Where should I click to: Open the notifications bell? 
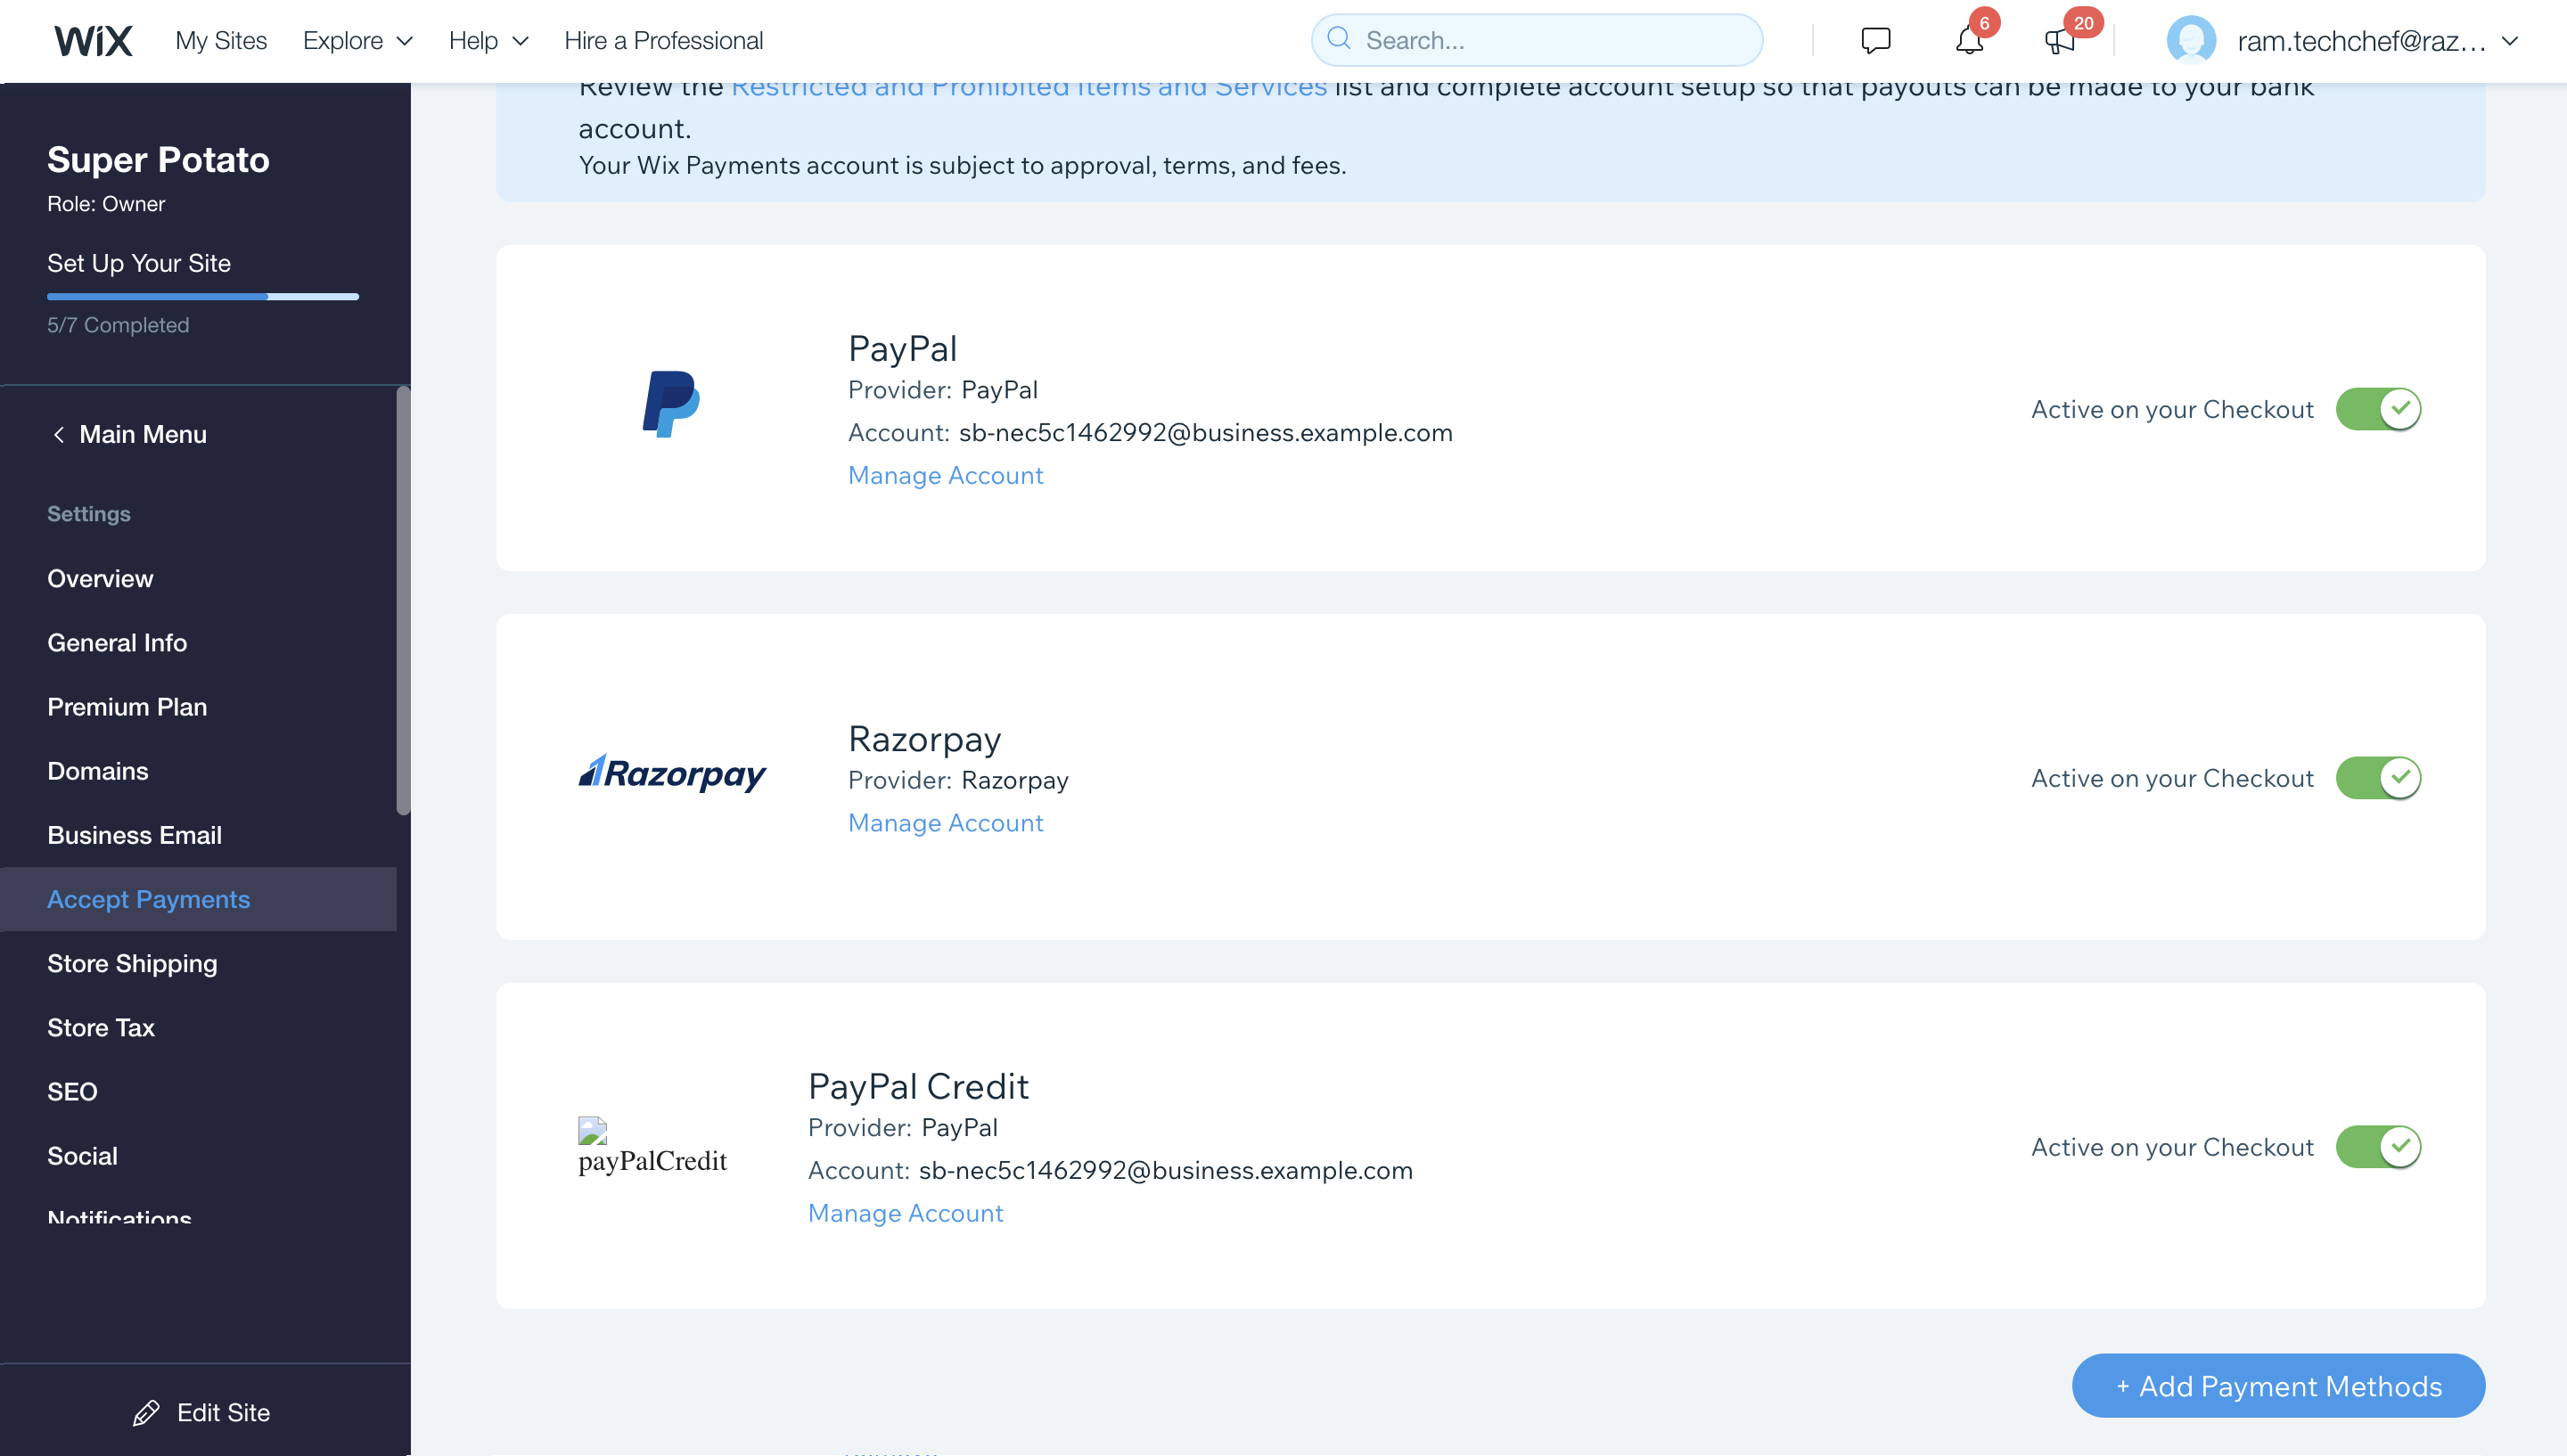pyautogui.click(x=1969, y=41)
